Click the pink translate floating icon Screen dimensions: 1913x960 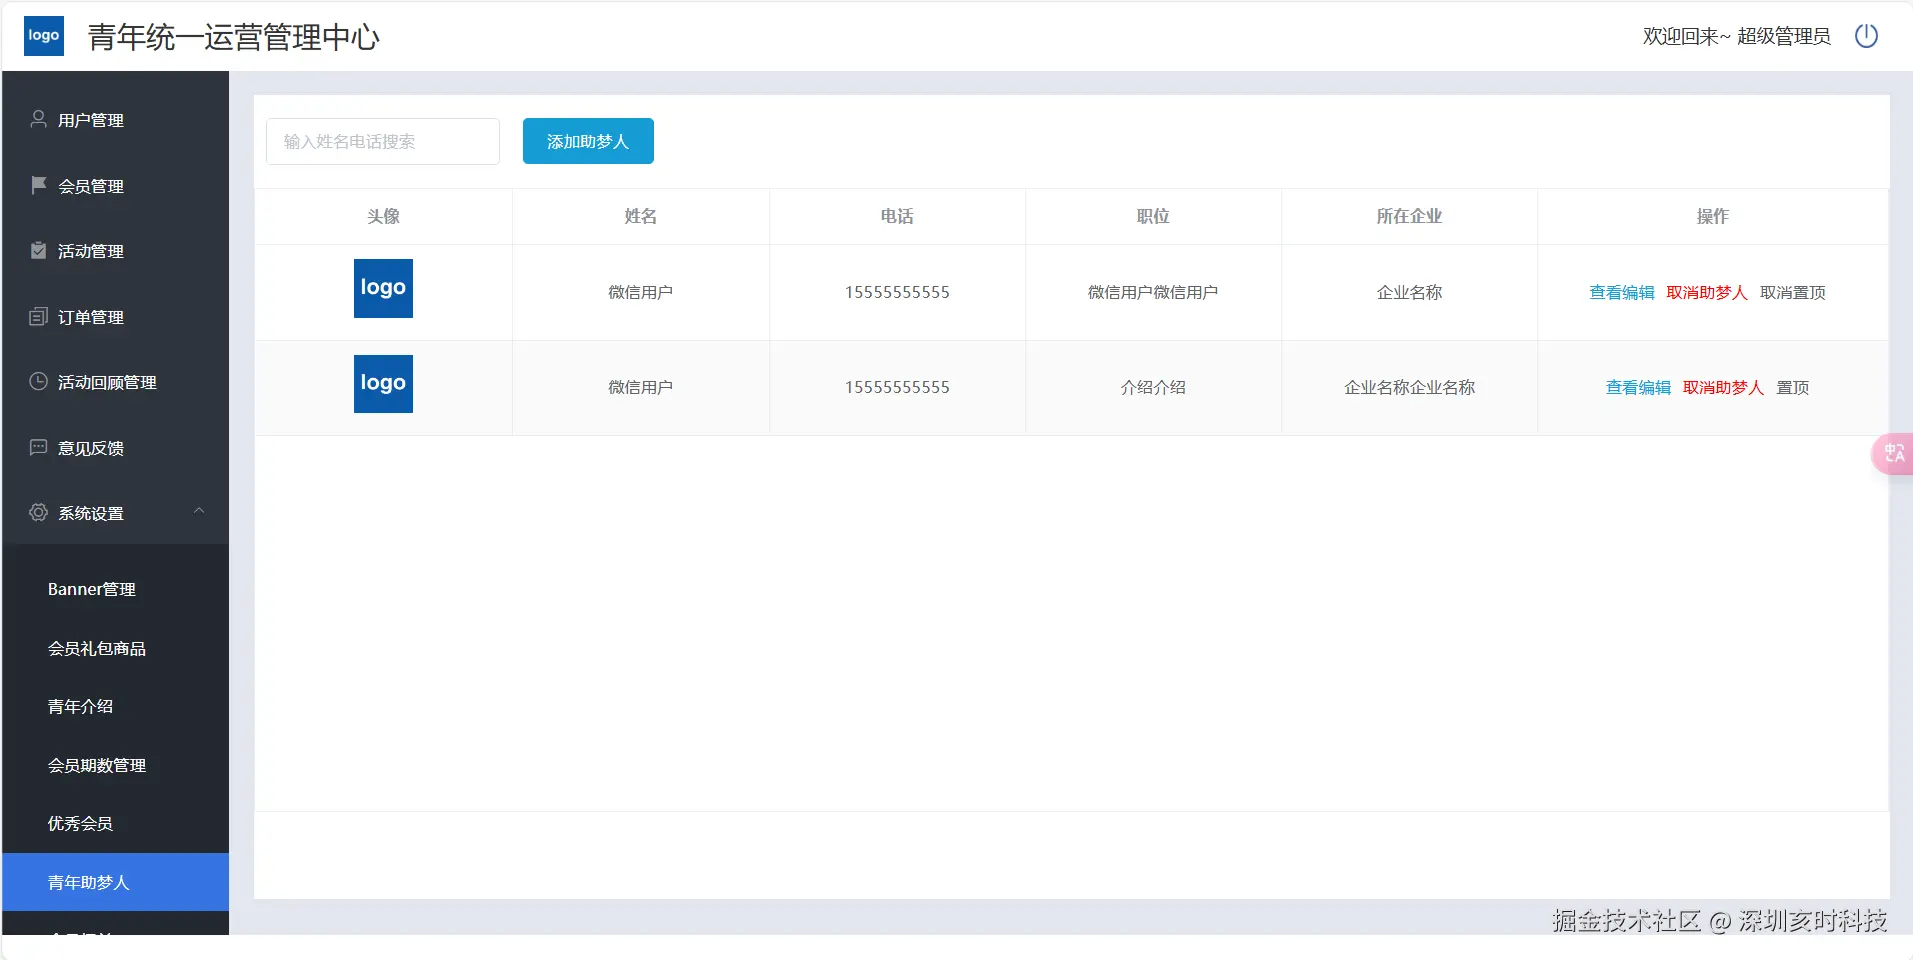pos(1893,454)
